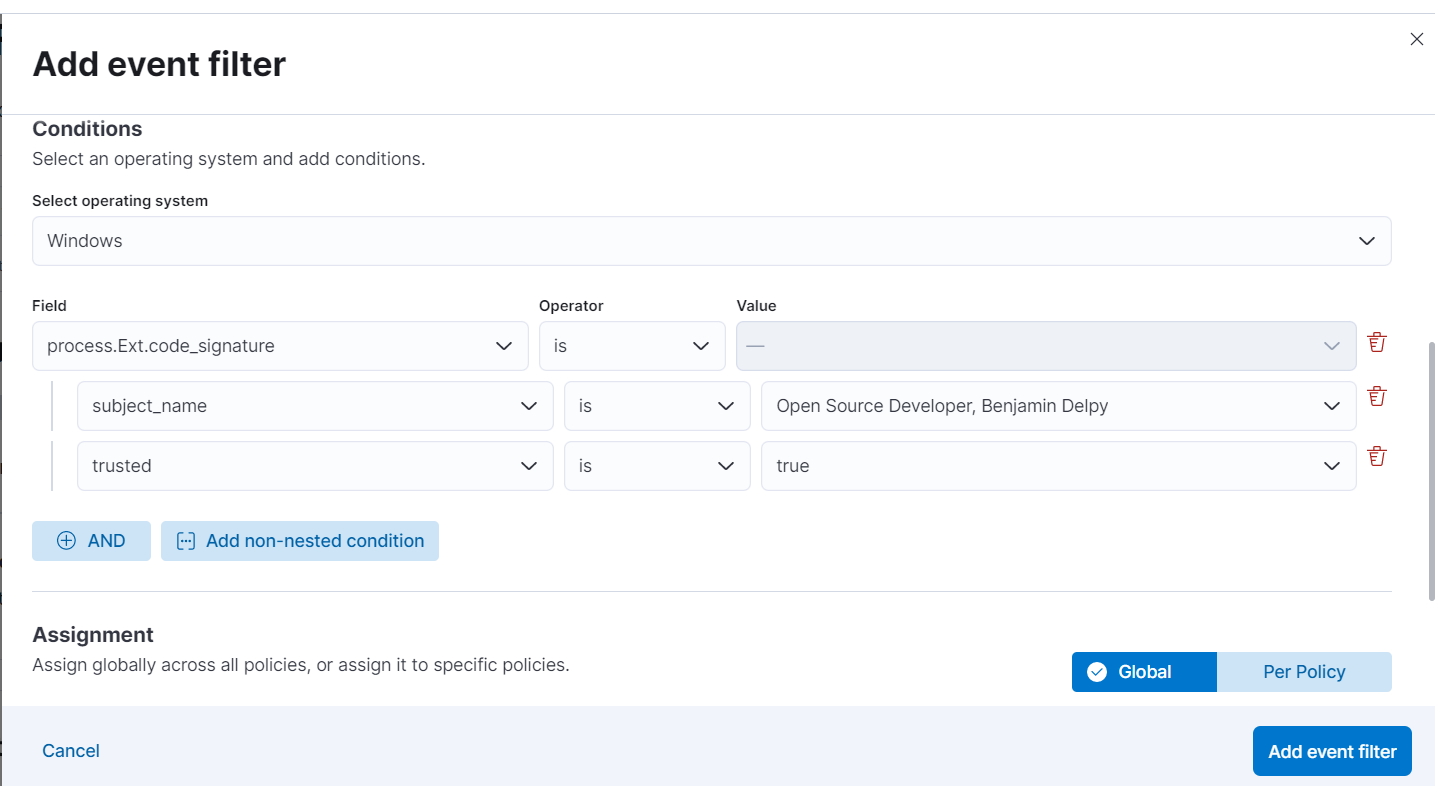Enable the Global assignment option
The image size is (1435, 786).
coord(1143,671)
